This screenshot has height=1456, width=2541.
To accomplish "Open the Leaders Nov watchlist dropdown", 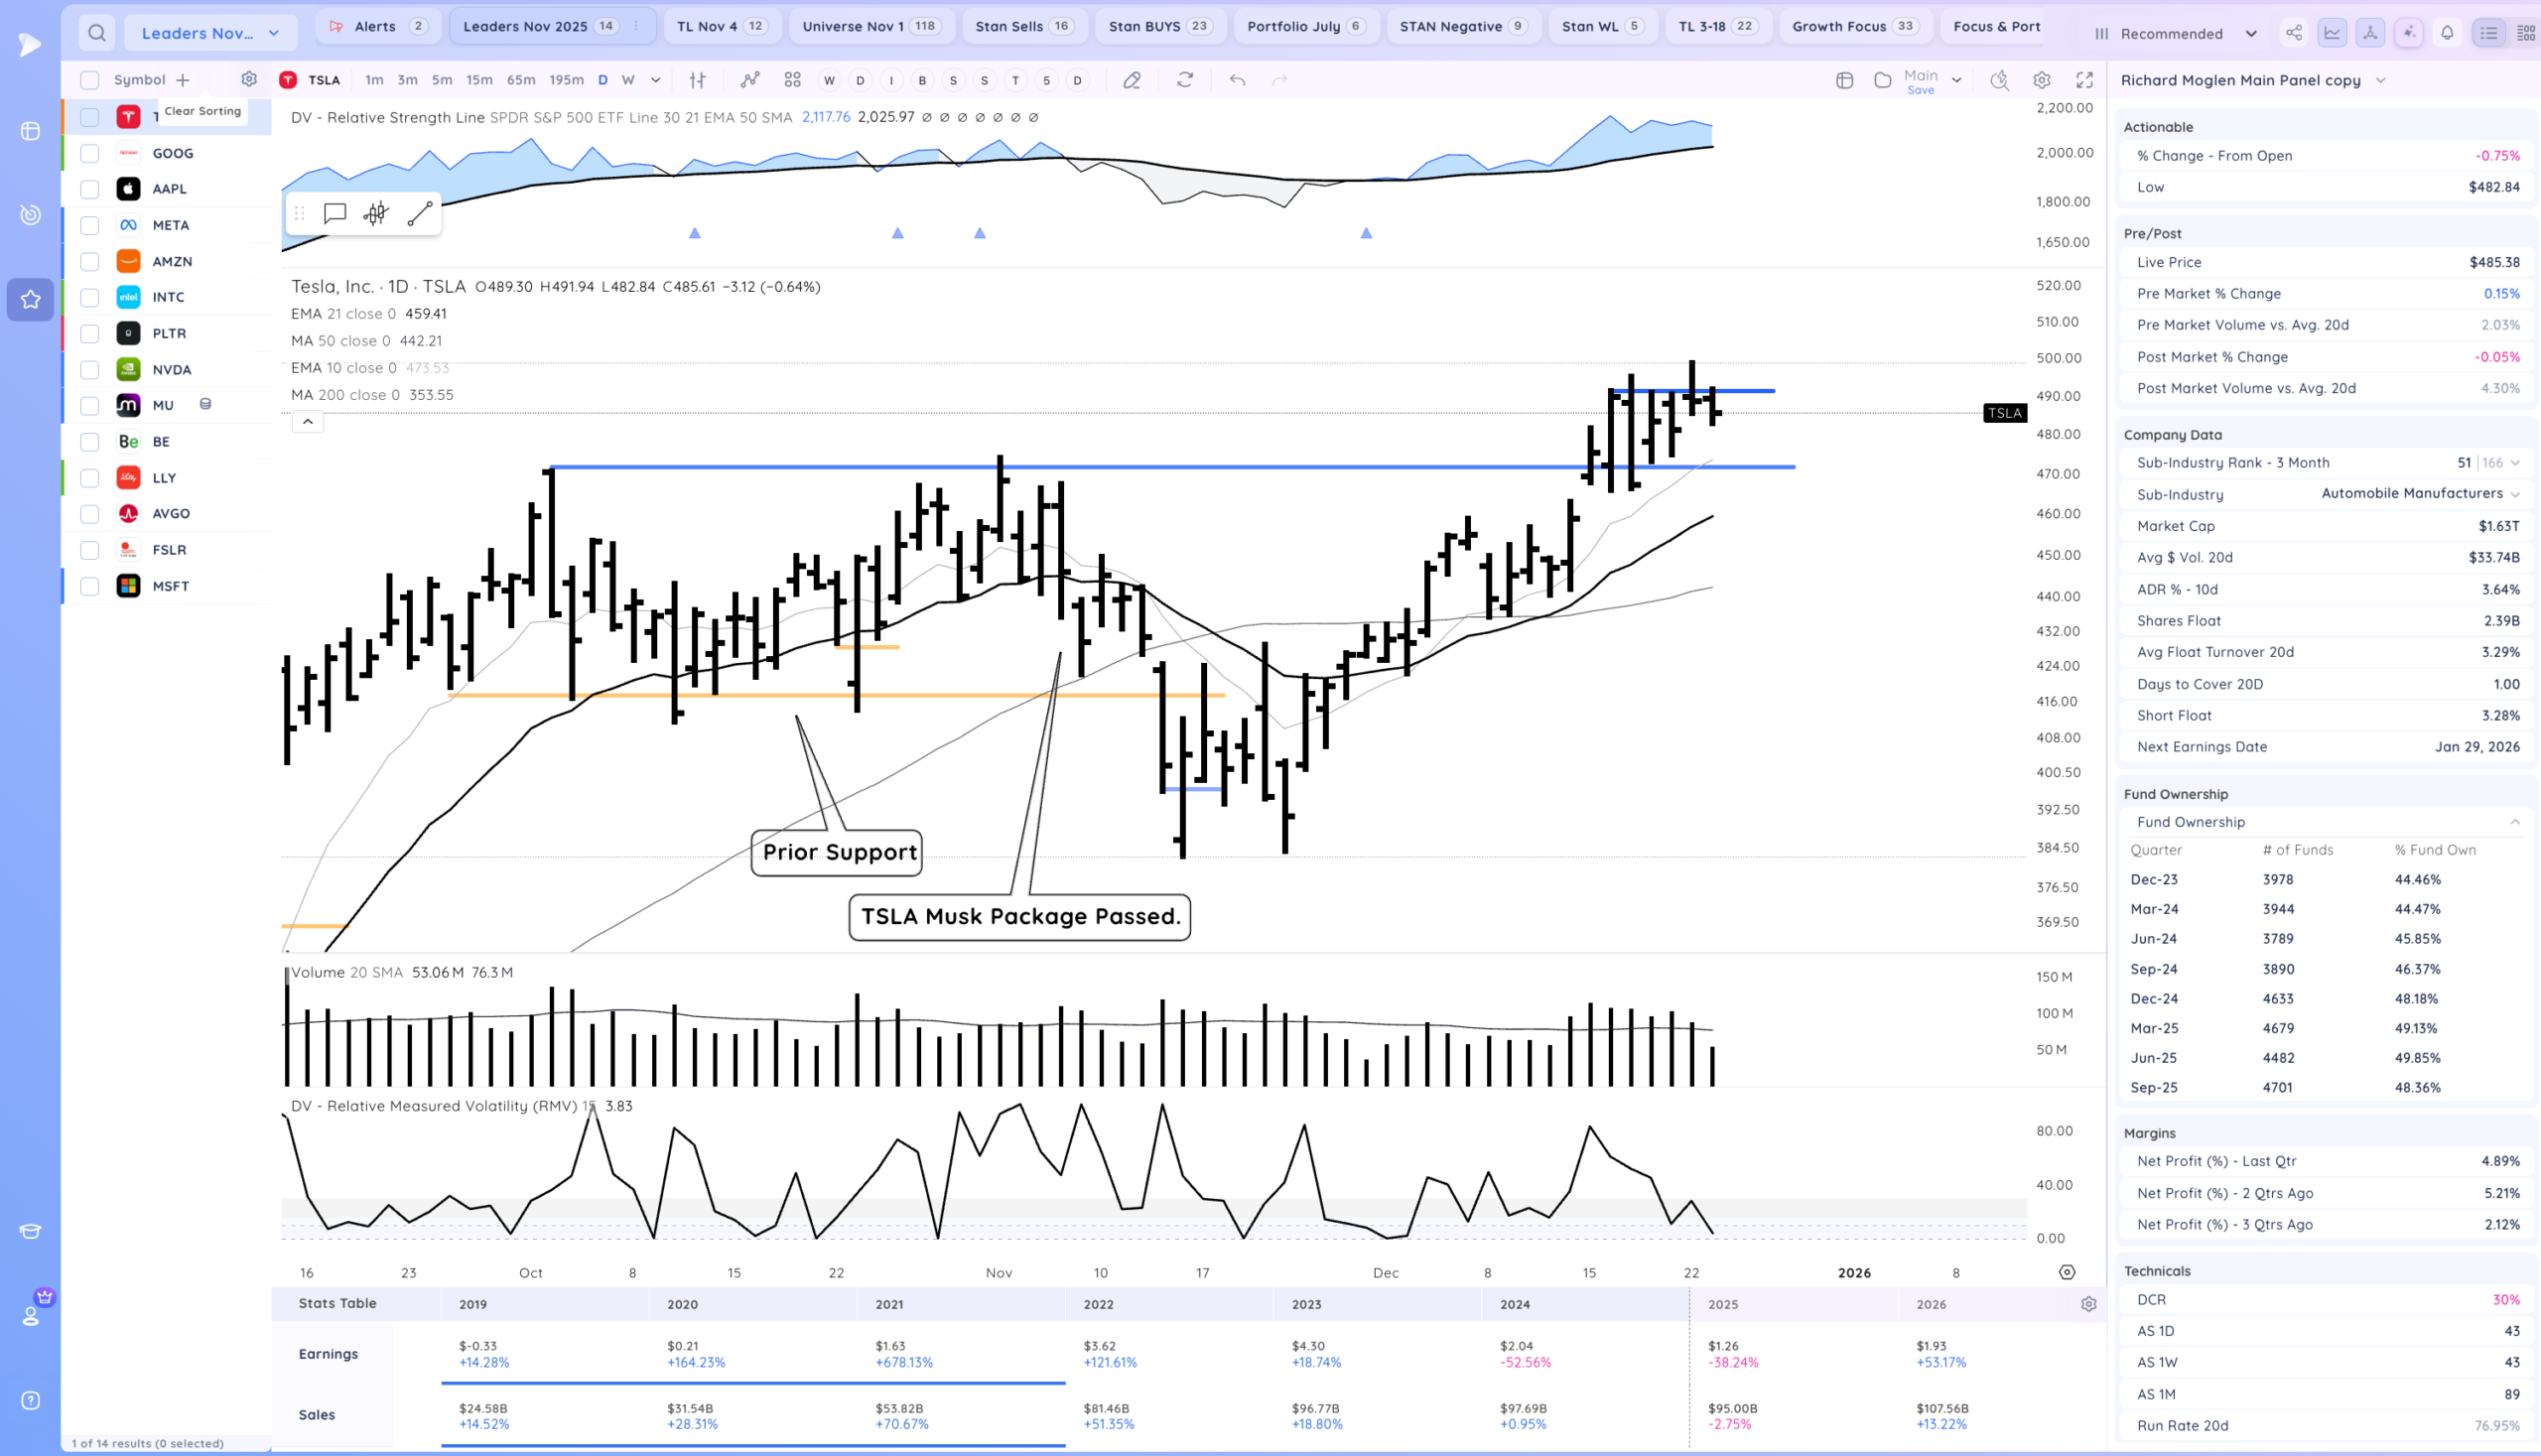I will (210, 33).
